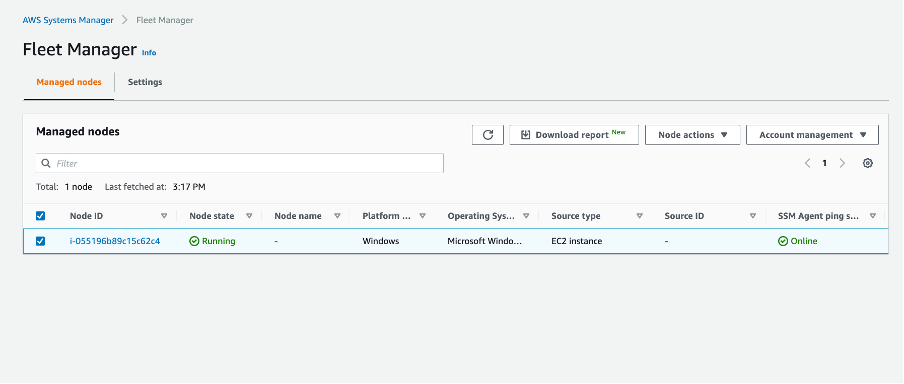The width and height of the screenshot is (904, 384).
Task: Click the Download report button
Action: [x=574, y=135]
